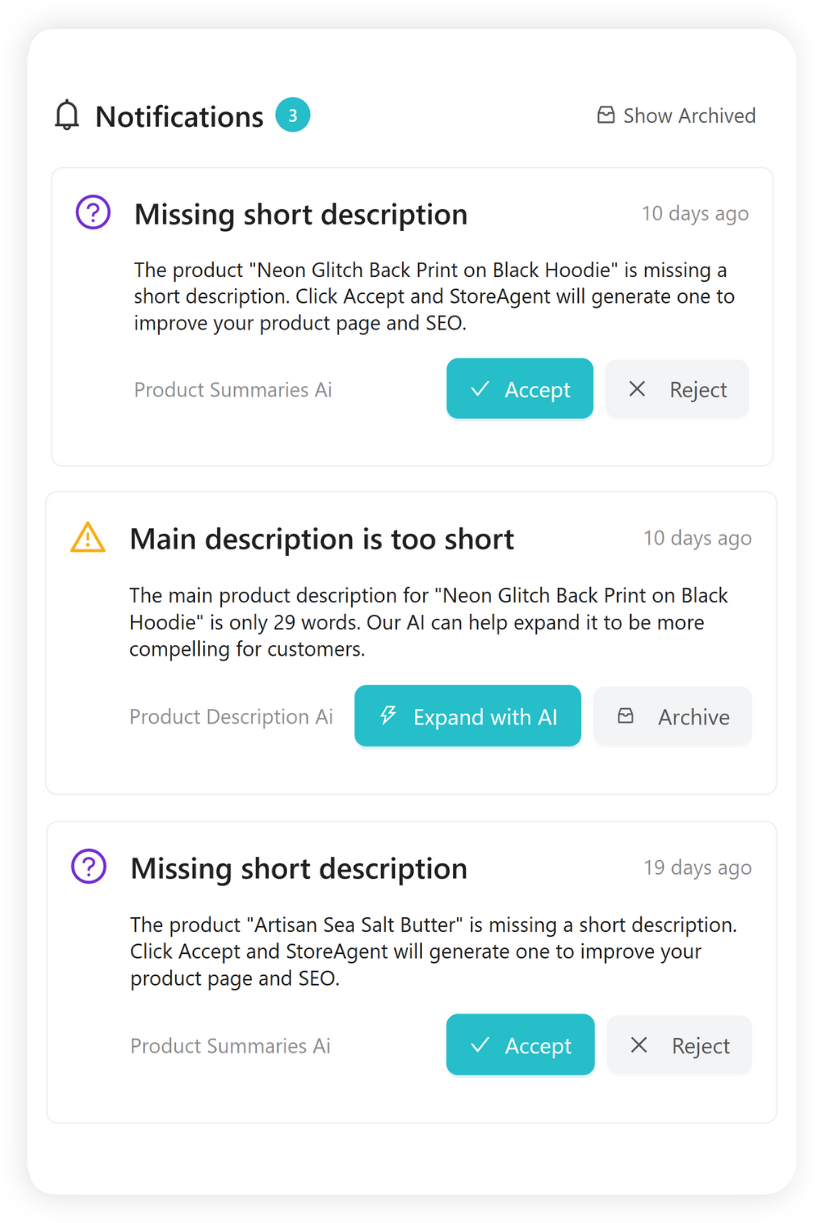Image resolution: width=818 pixels, height=1223 pixels.
Task: Click the notifications bell icon
Action: coord(66,114)
